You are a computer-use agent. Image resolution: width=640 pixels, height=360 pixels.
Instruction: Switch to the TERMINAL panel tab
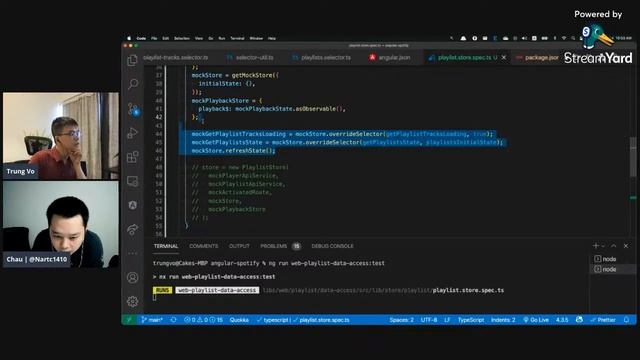(x=166, y=246)
